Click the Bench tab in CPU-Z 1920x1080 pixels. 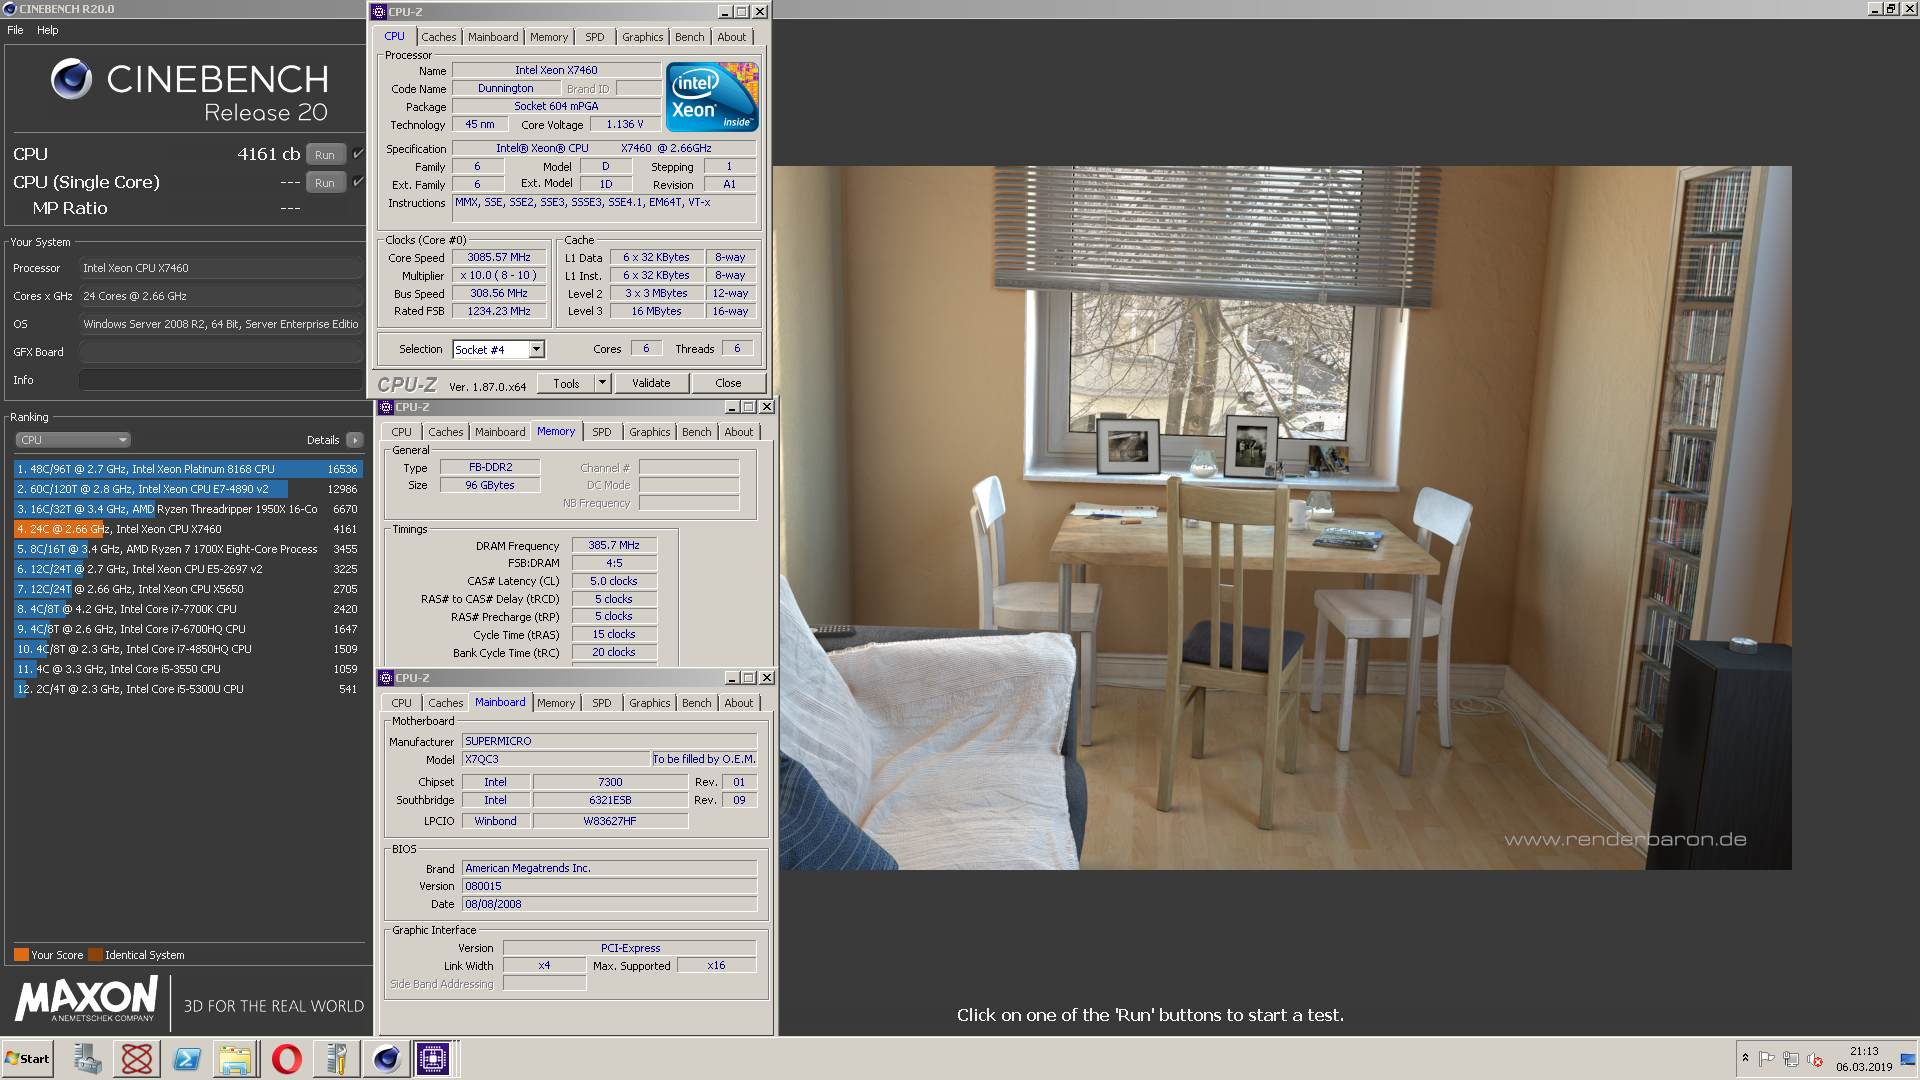[x=687, y=37]
